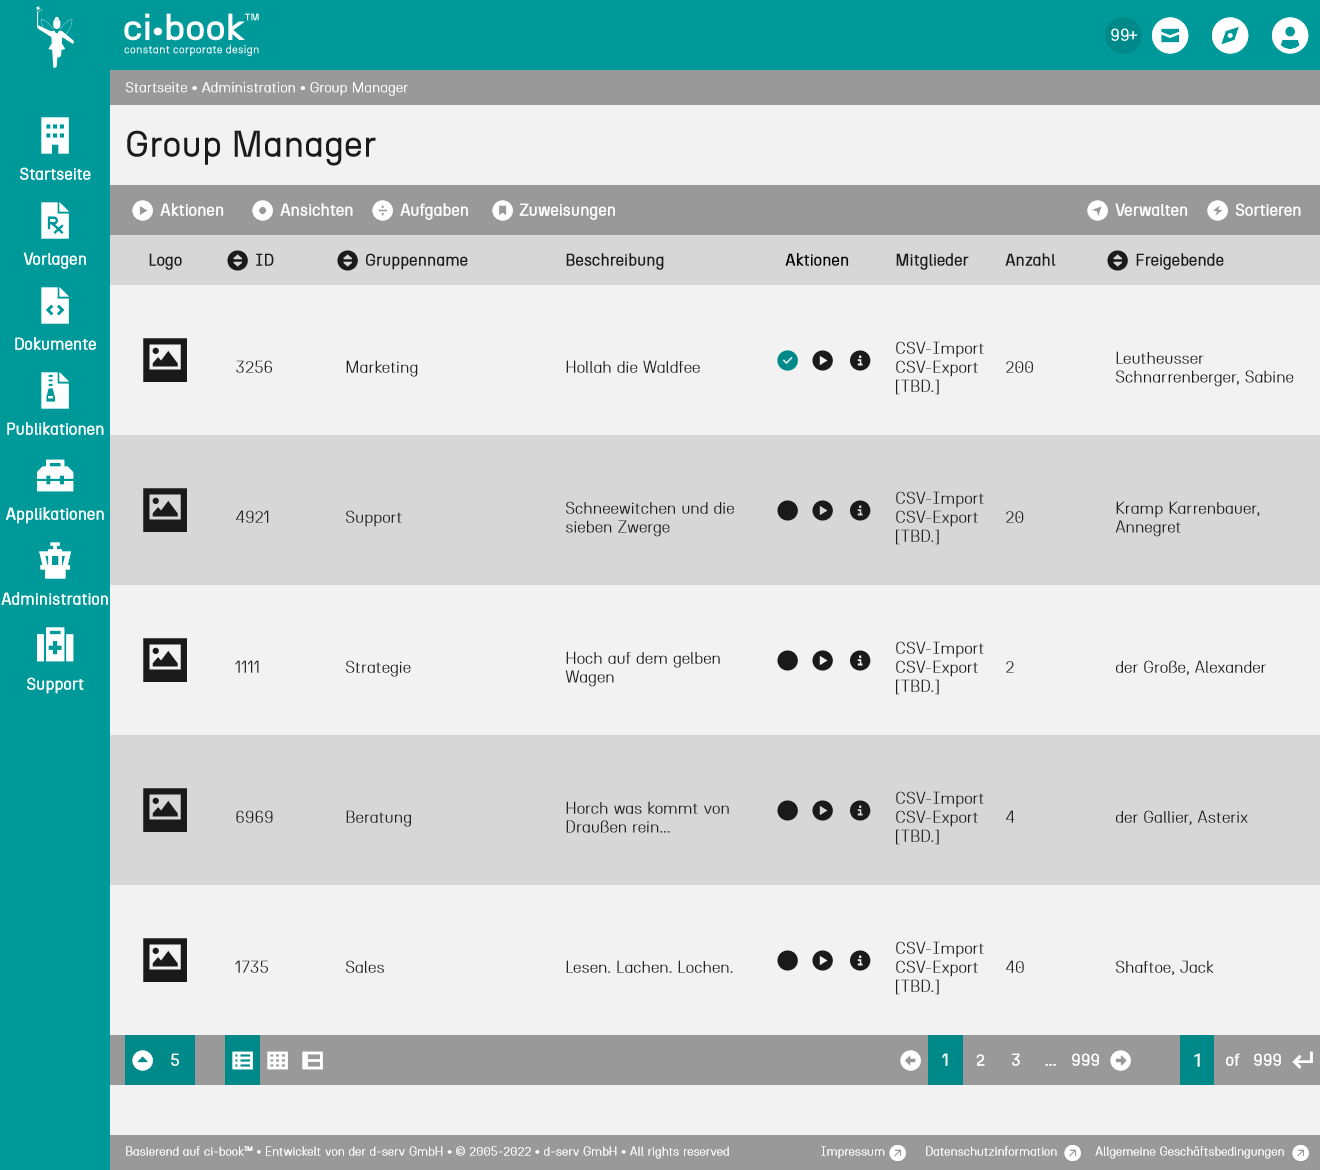Click the compass navigation icon

tap(1230, 36)
